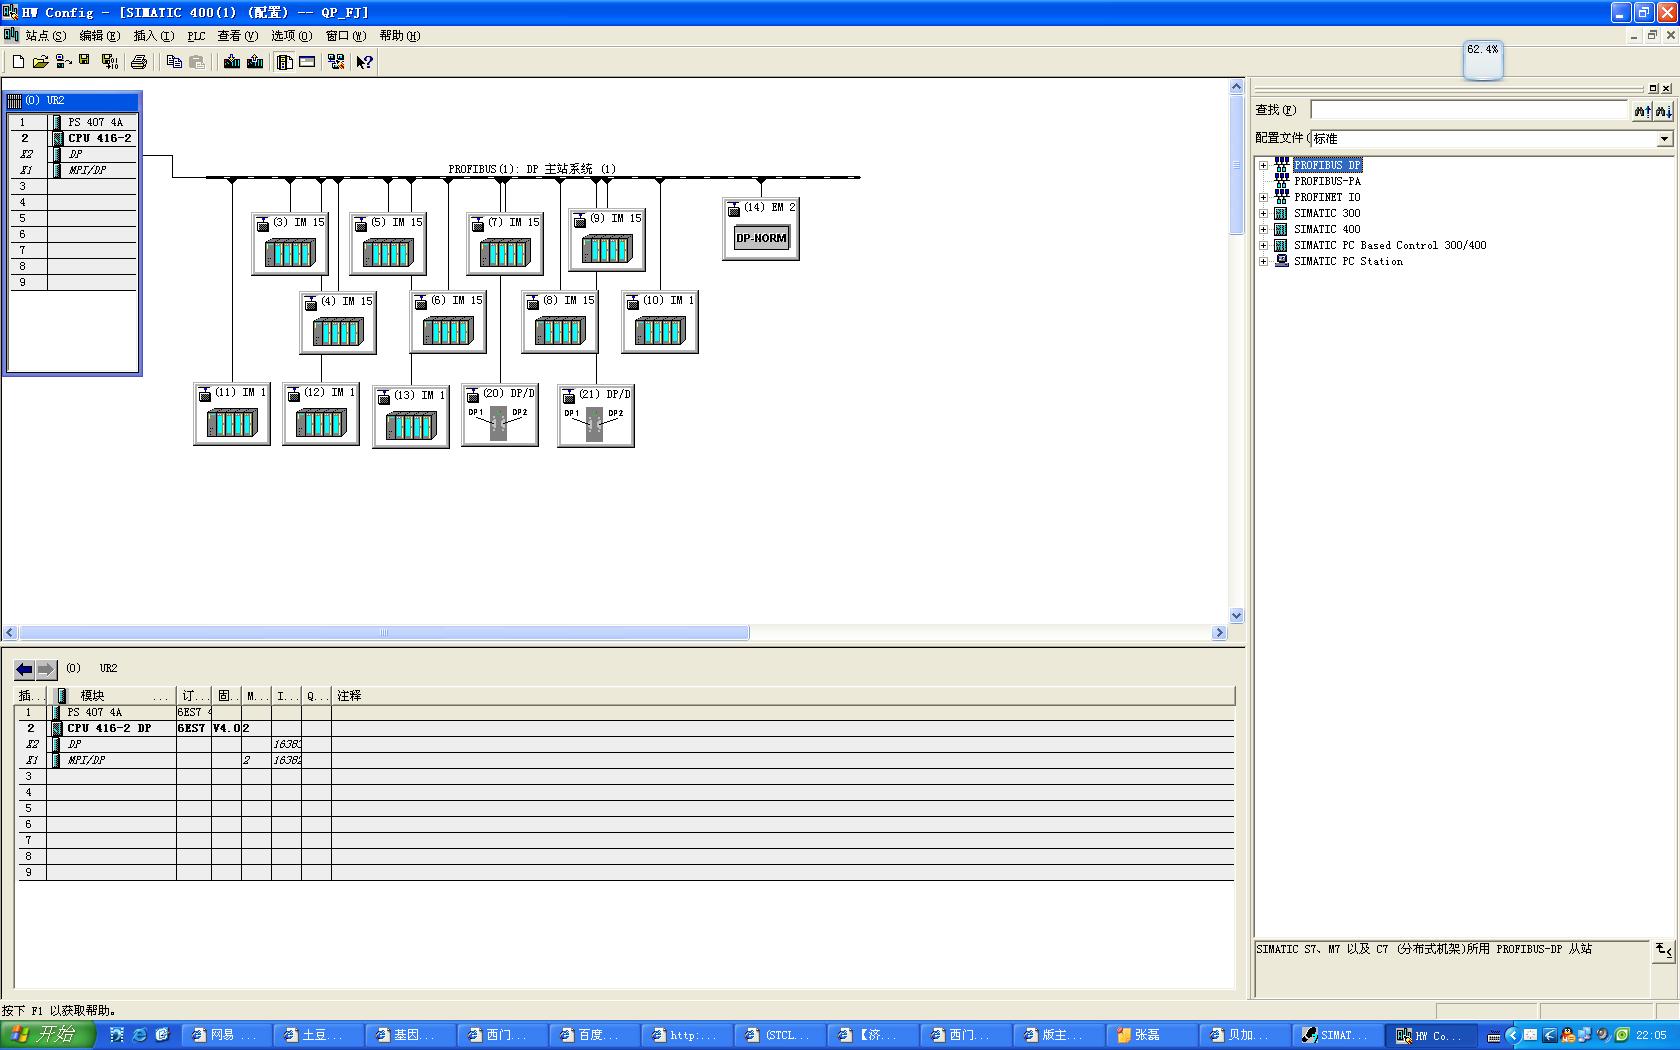Click the 注释 column header
This screenshot has width=1680, height=1050.
[783, 695]
